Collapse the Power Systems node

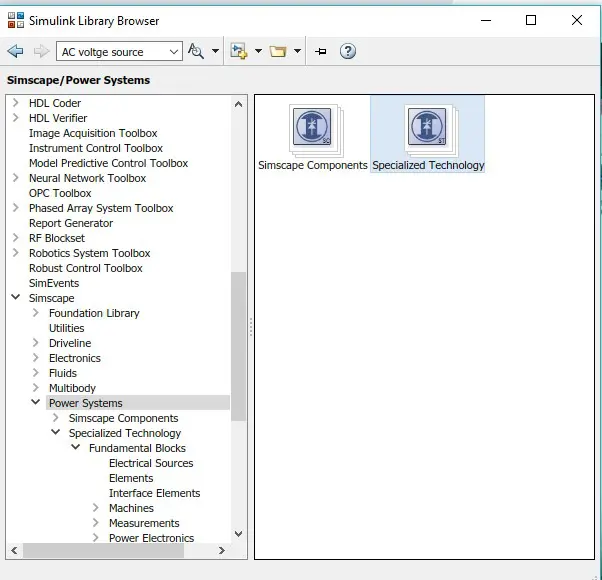[x=35, y=402]
